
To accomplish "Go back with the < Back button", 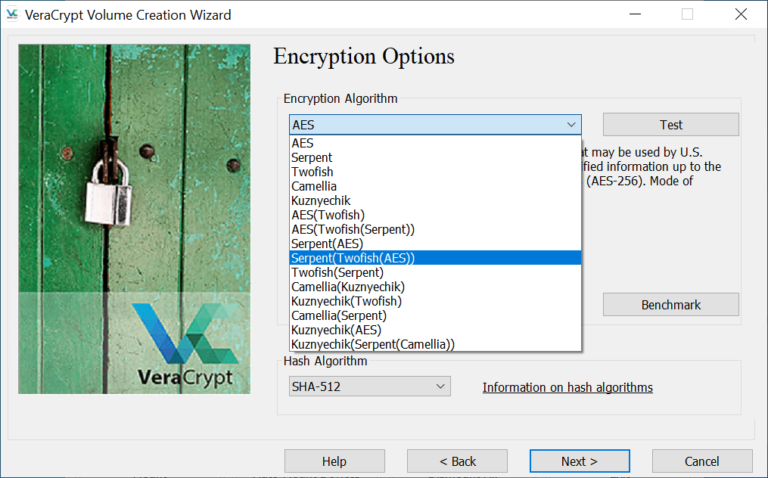I will (457, 461).
